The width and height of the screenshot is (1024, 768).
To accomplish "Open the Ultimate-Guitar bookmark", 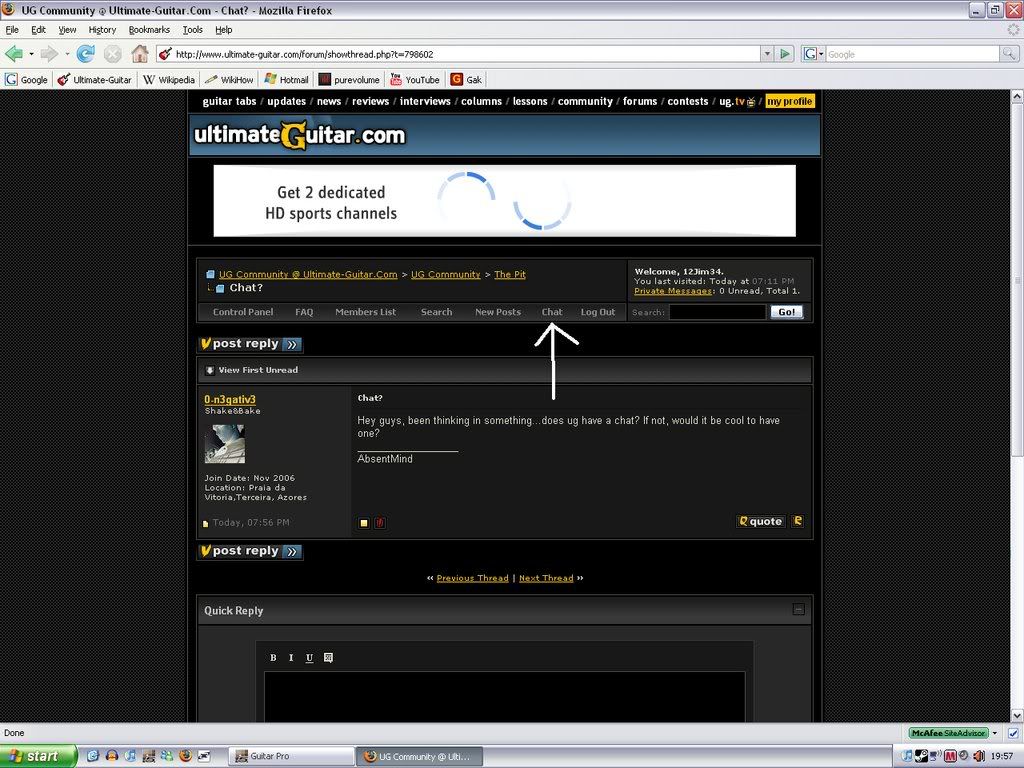I will [x=95, y=80].
